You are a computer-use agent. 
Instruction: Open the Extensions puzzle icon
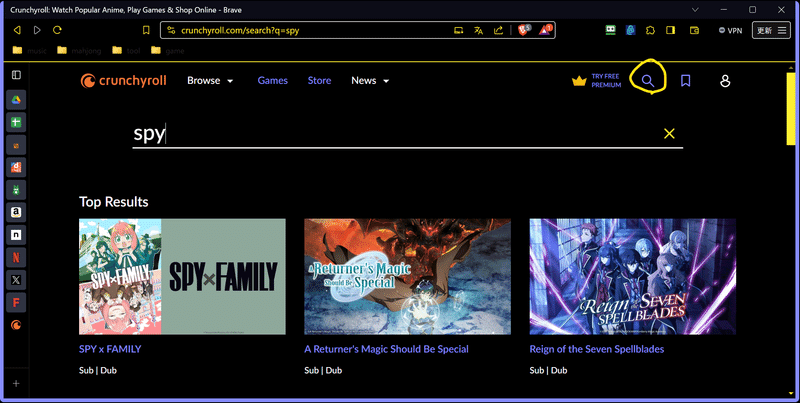click(650, 30)
